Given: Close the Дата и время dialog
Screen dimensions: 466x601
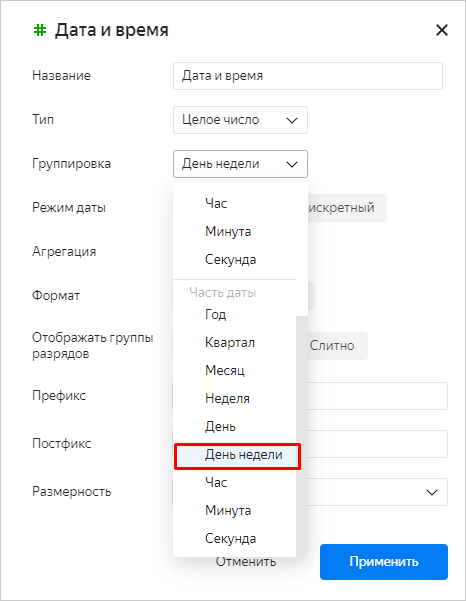Looking at the screenshot, I should [442, 30].
